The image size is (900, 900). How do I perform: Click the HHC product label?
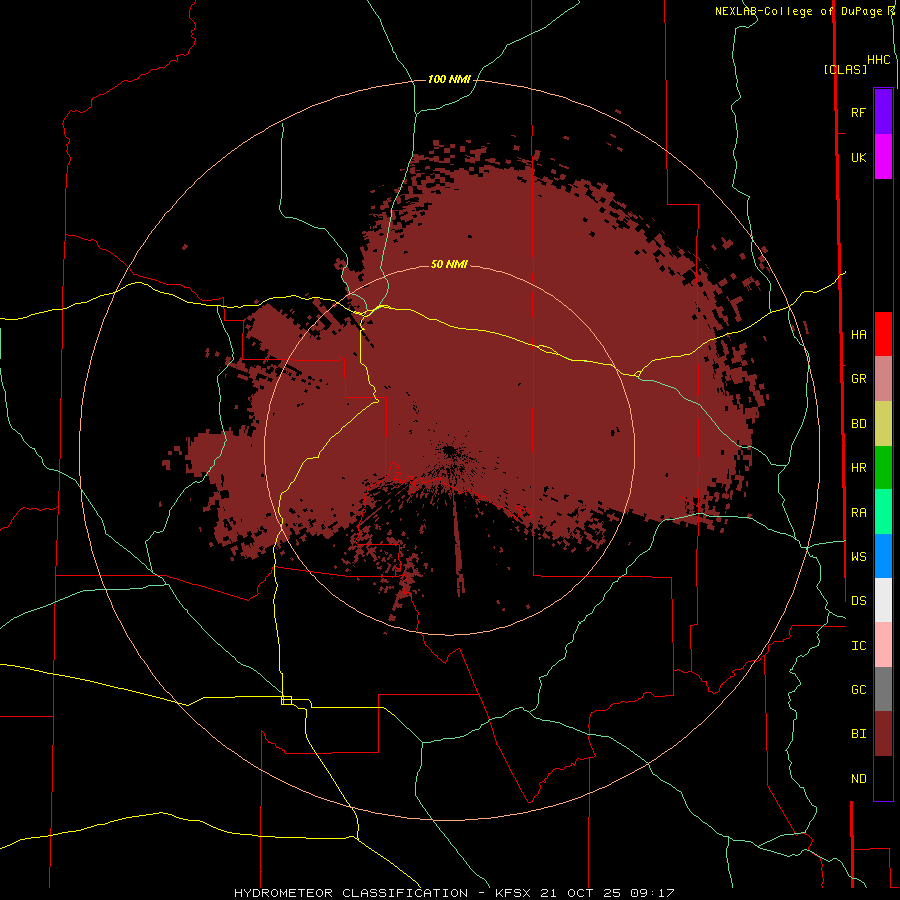coord(879,60)
